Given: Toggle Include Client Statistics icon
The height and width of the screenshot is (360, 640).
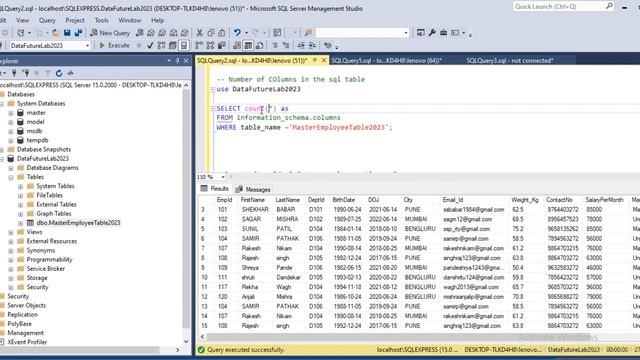Looking at the screenshot, I should tap(222, 45).
